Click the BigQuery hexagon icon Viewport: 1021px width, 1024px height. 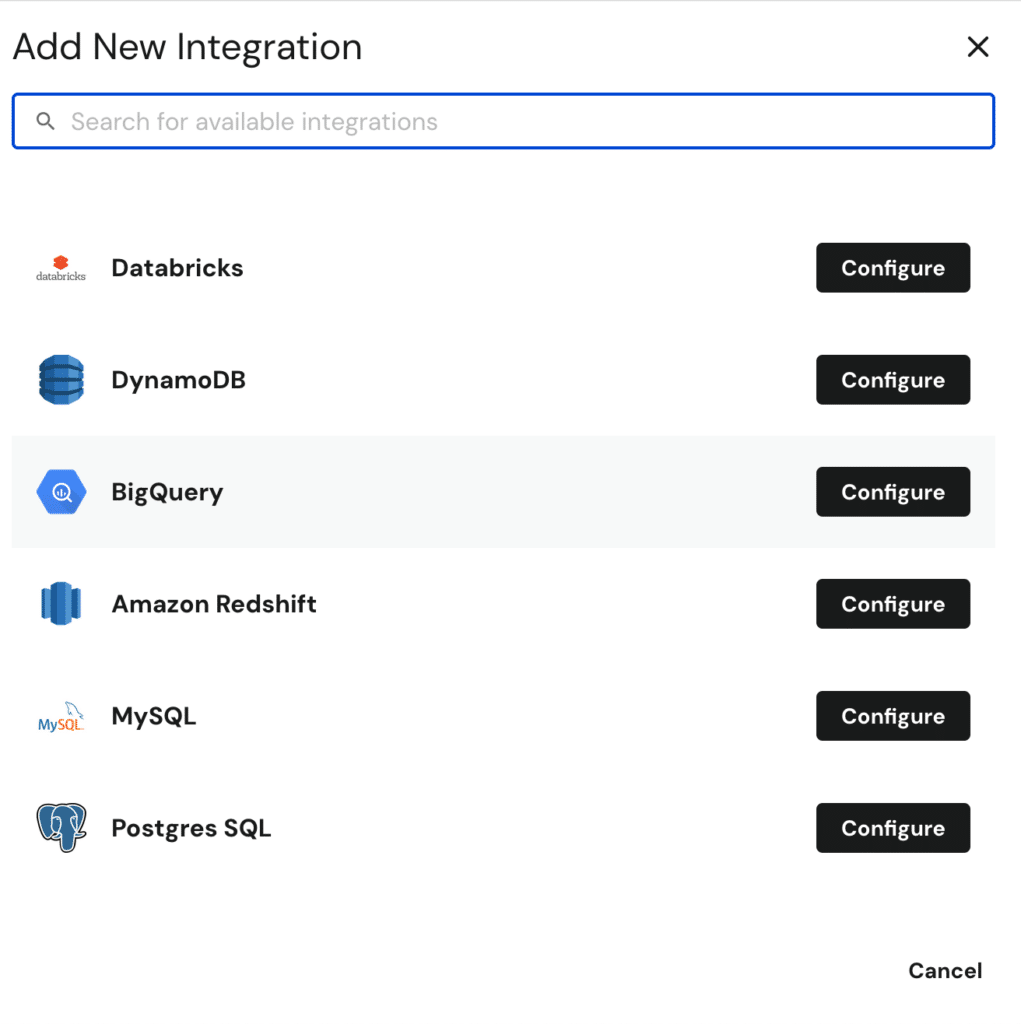pos(61,492)
